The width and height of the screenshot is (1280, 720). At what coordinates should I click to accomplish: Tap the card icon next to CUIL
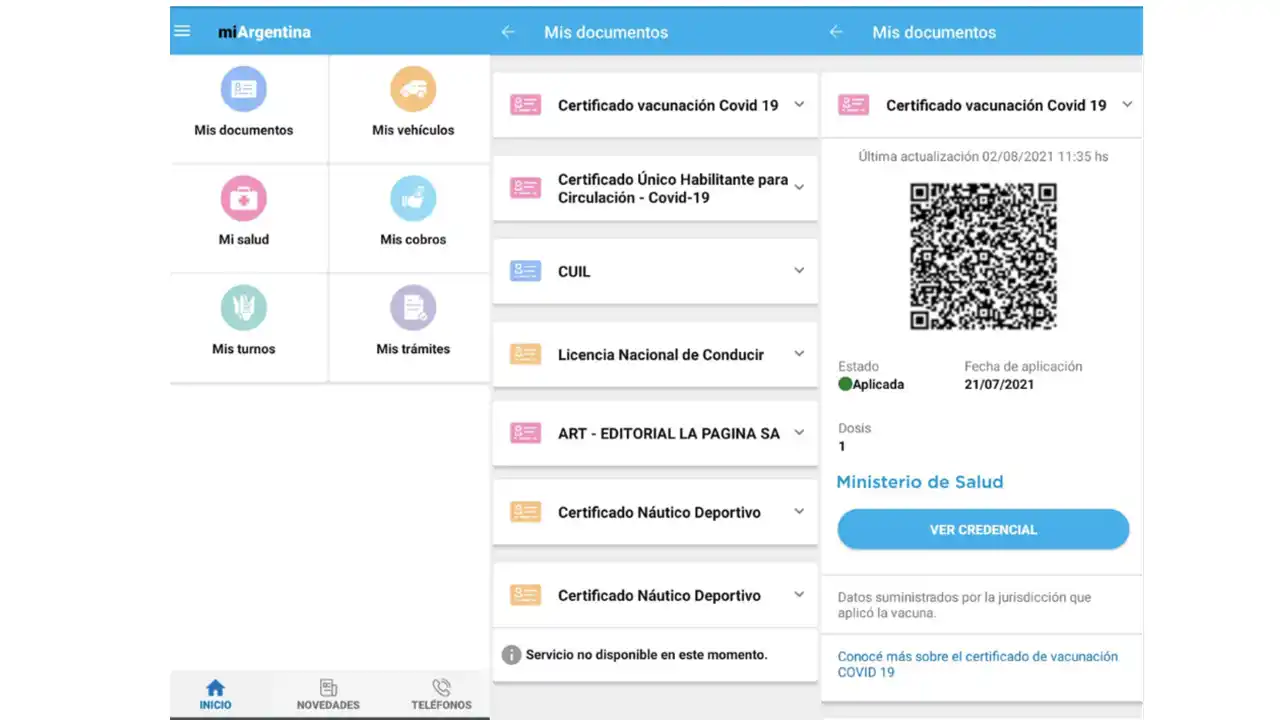coord(525,270)
